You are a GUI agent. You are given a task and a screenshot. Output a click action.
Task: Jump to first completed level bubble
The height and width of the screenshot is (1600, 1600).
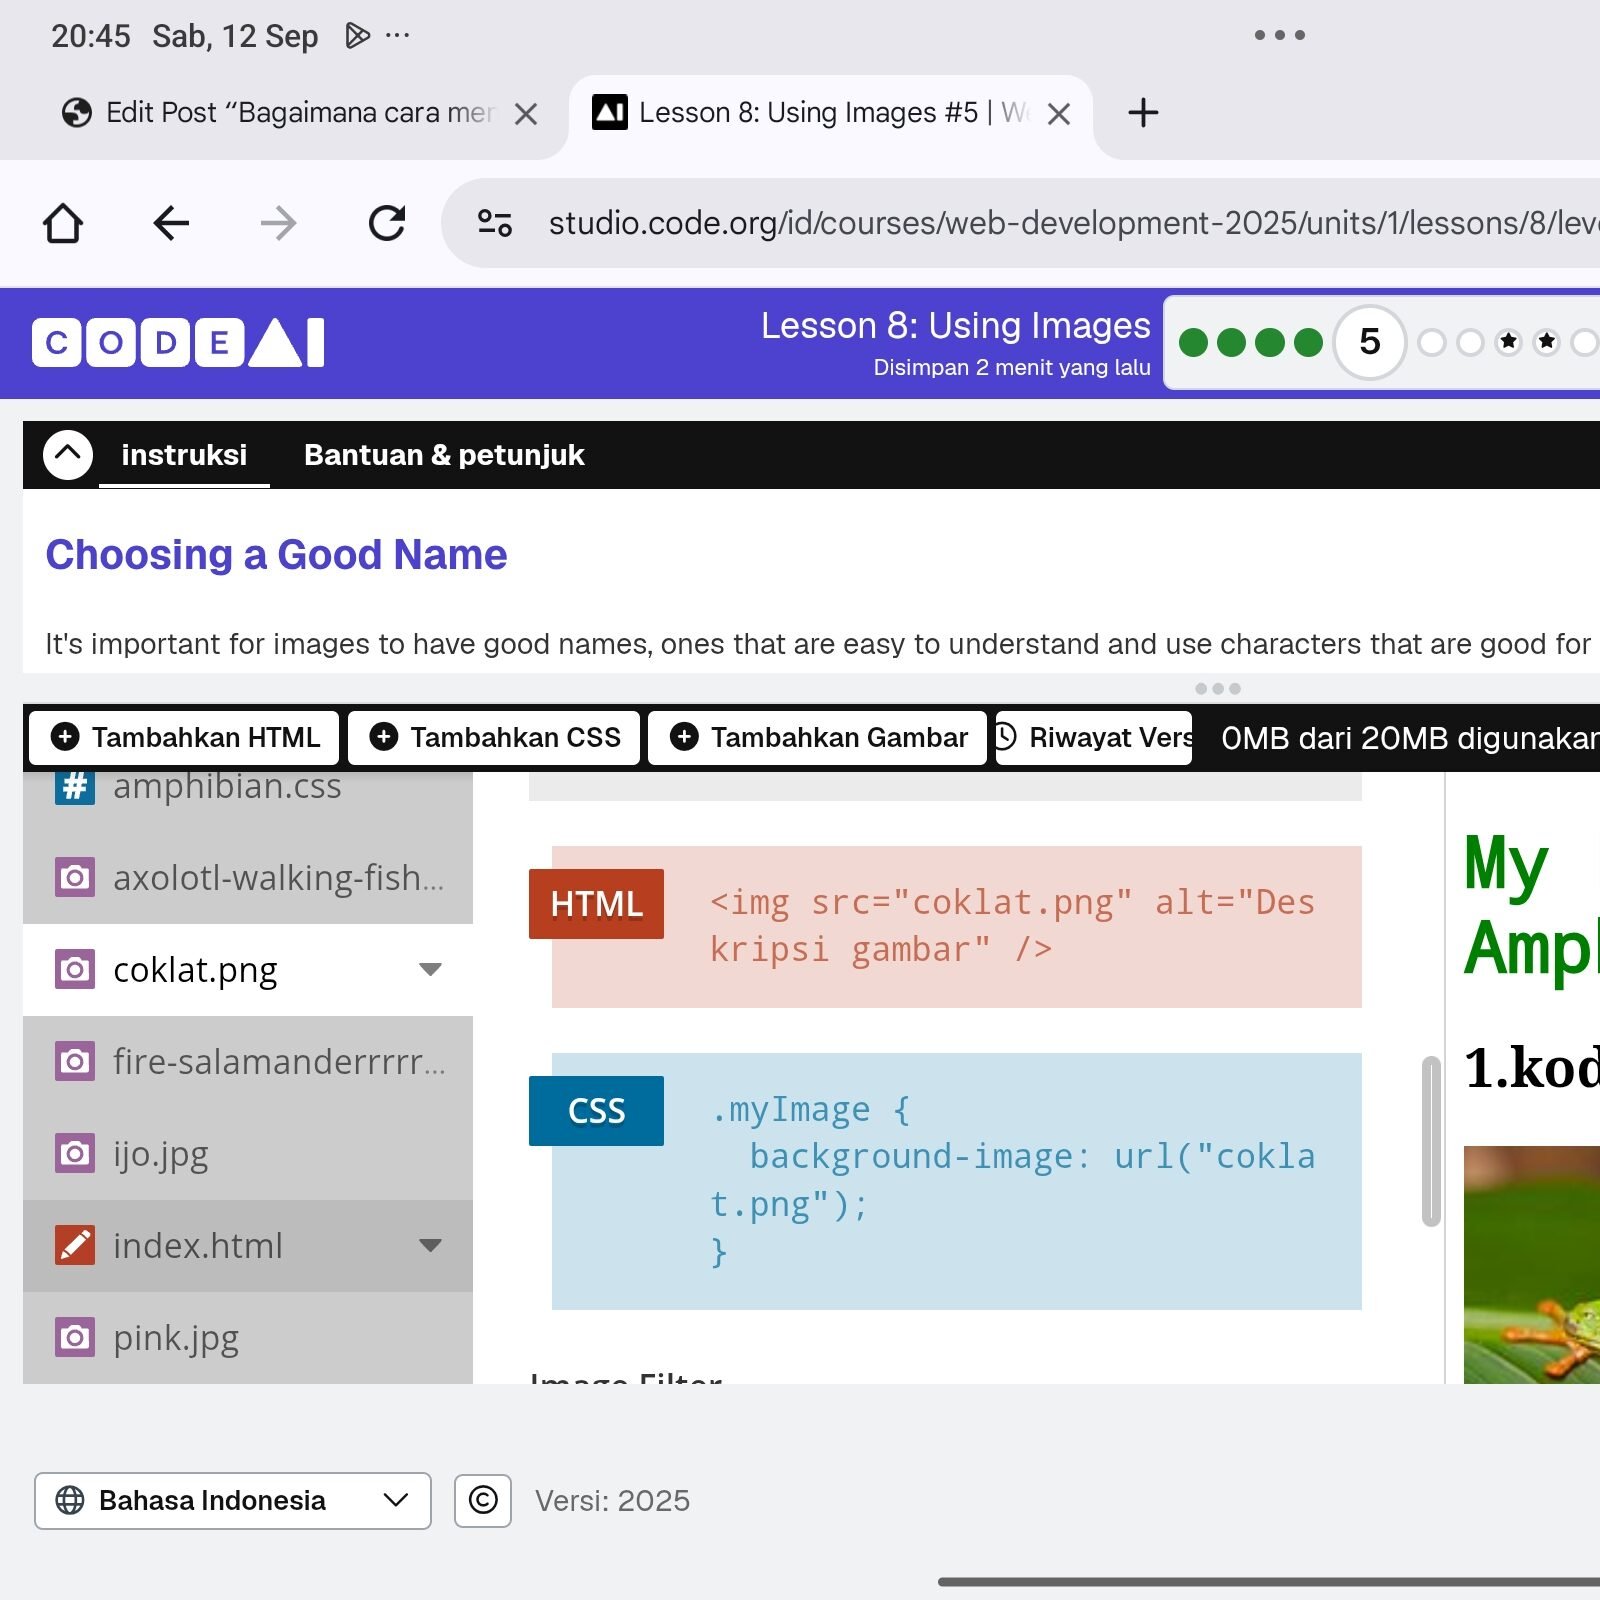coord(1193,343)
